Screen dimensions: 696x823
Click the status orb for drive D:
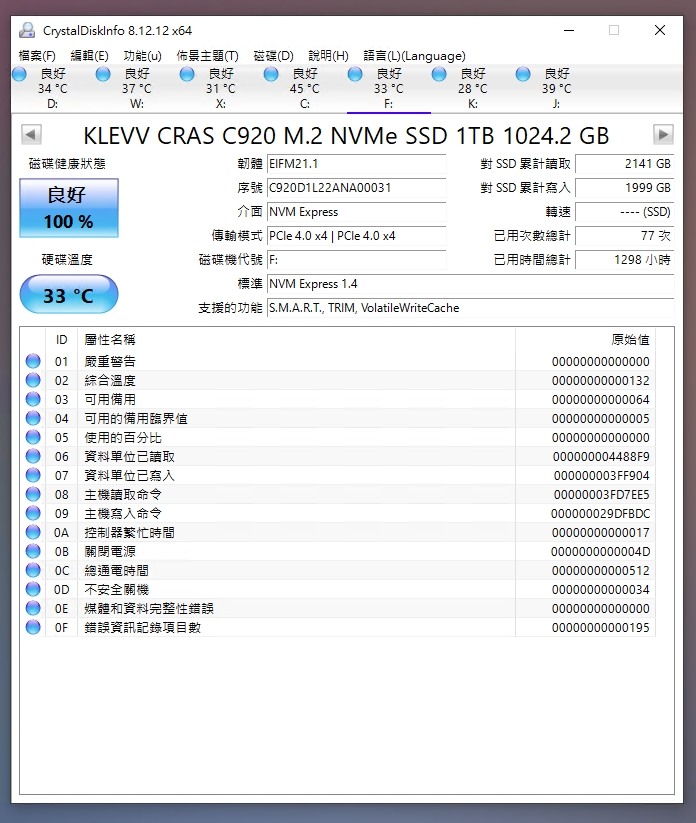pyautogui.click(x=19, y=74)
